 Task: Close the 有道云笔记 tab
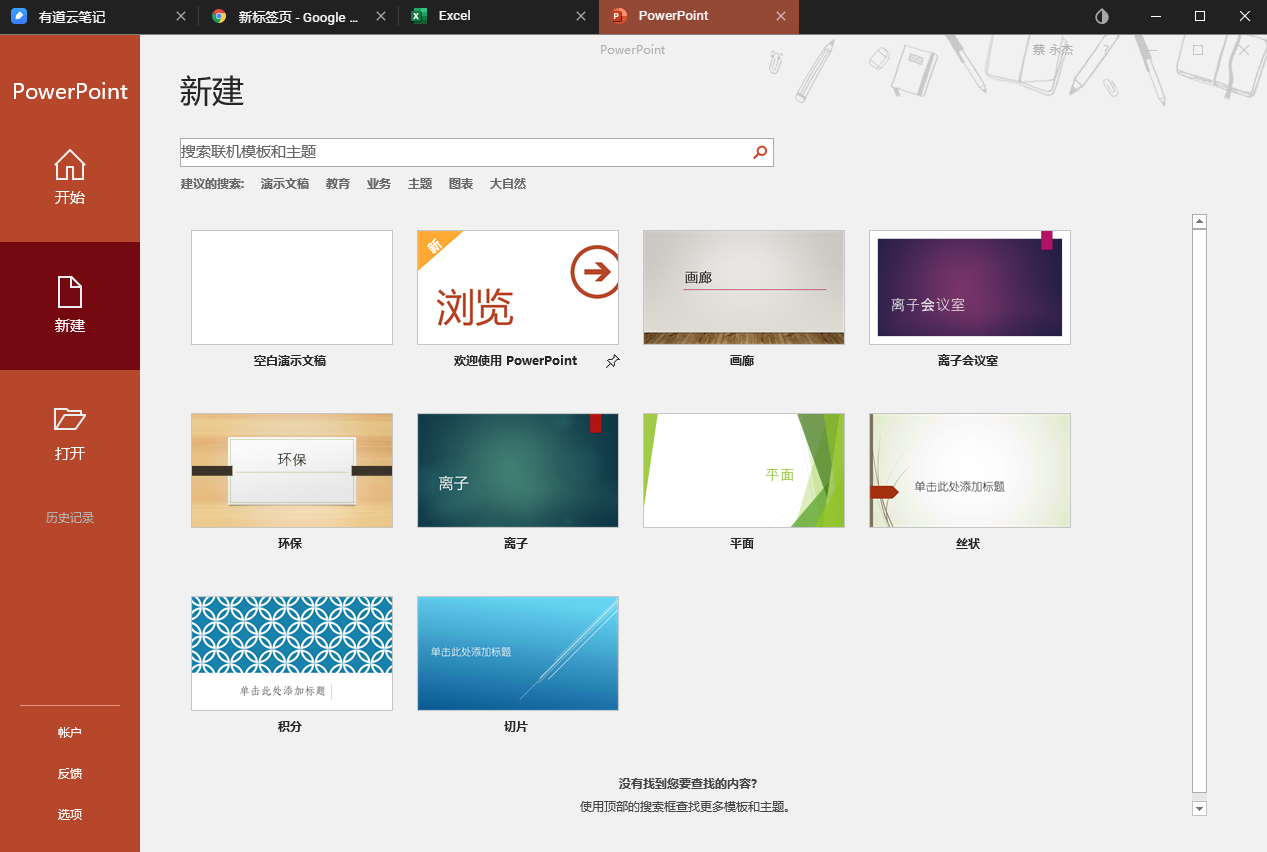(x=181, y=16)
